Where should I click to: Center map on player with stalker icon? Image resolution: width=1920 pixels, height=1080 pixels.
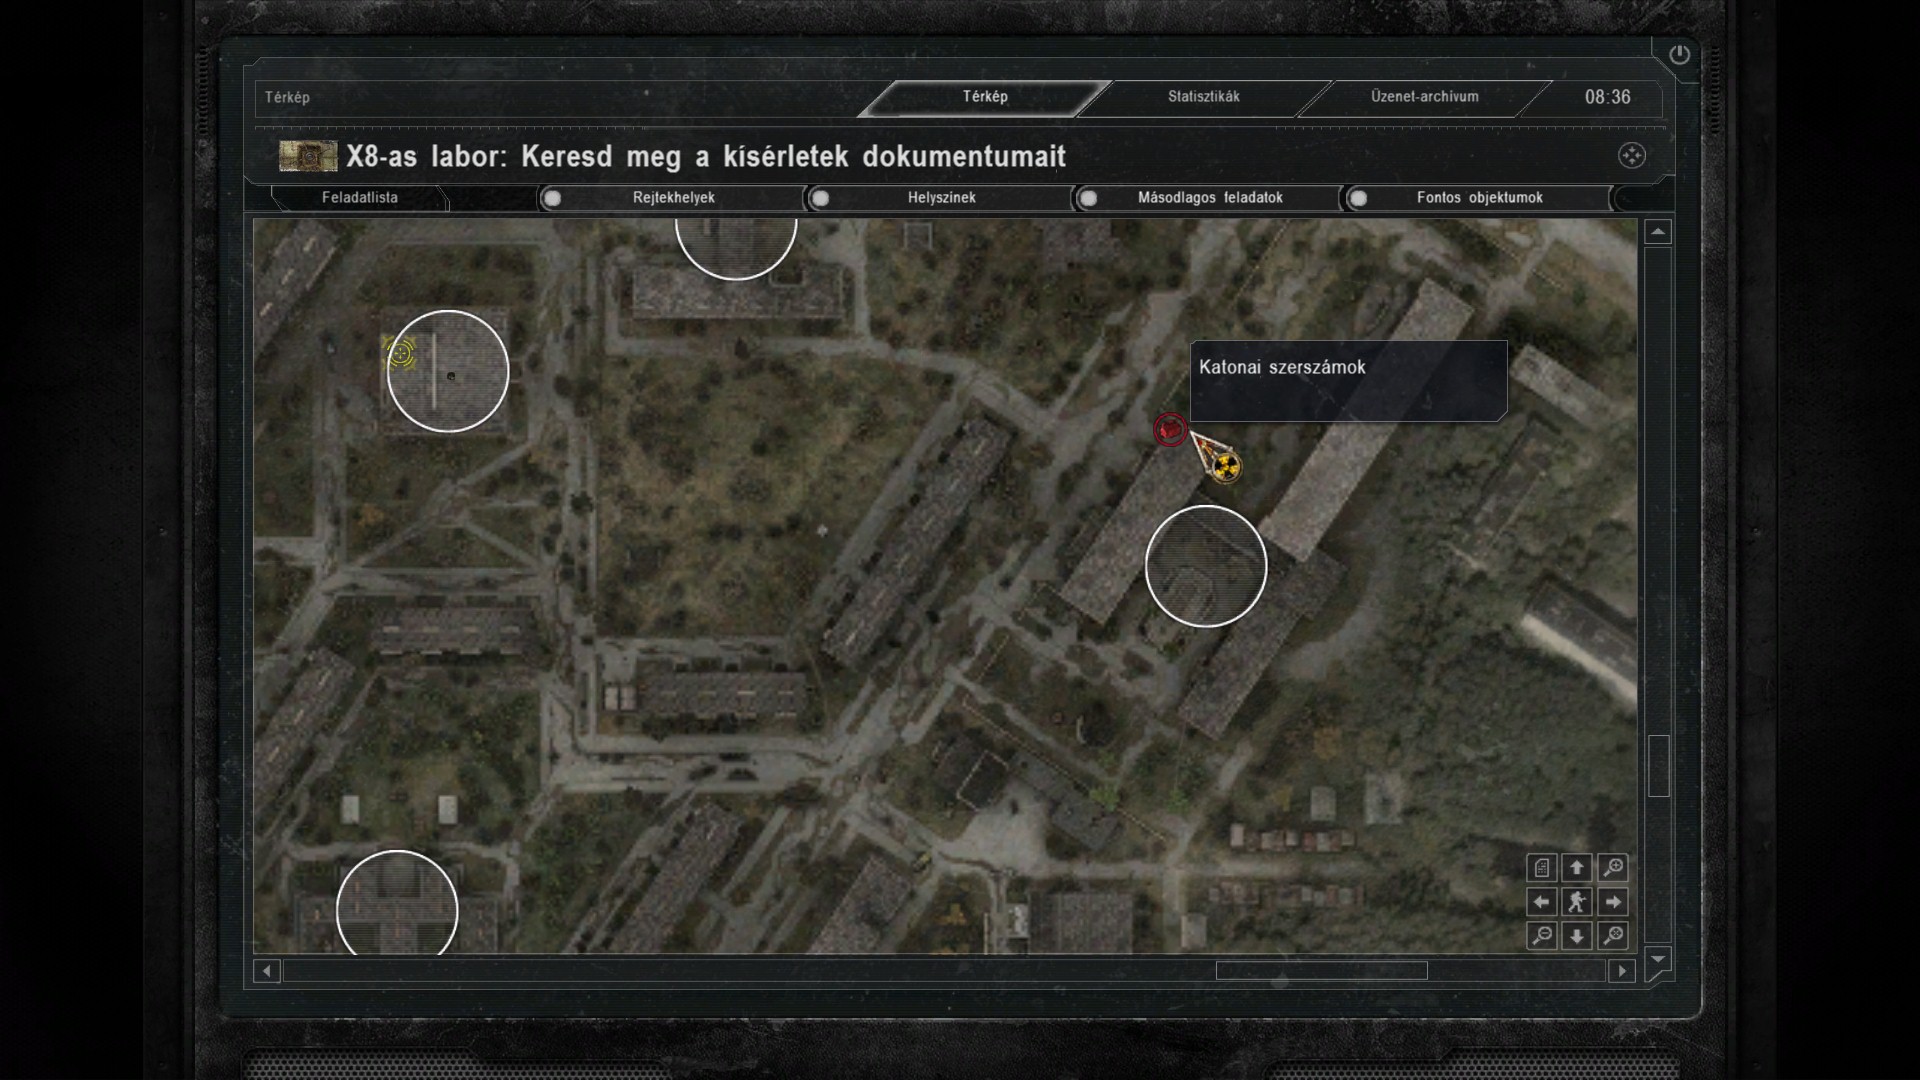(x=1577, y=902)
